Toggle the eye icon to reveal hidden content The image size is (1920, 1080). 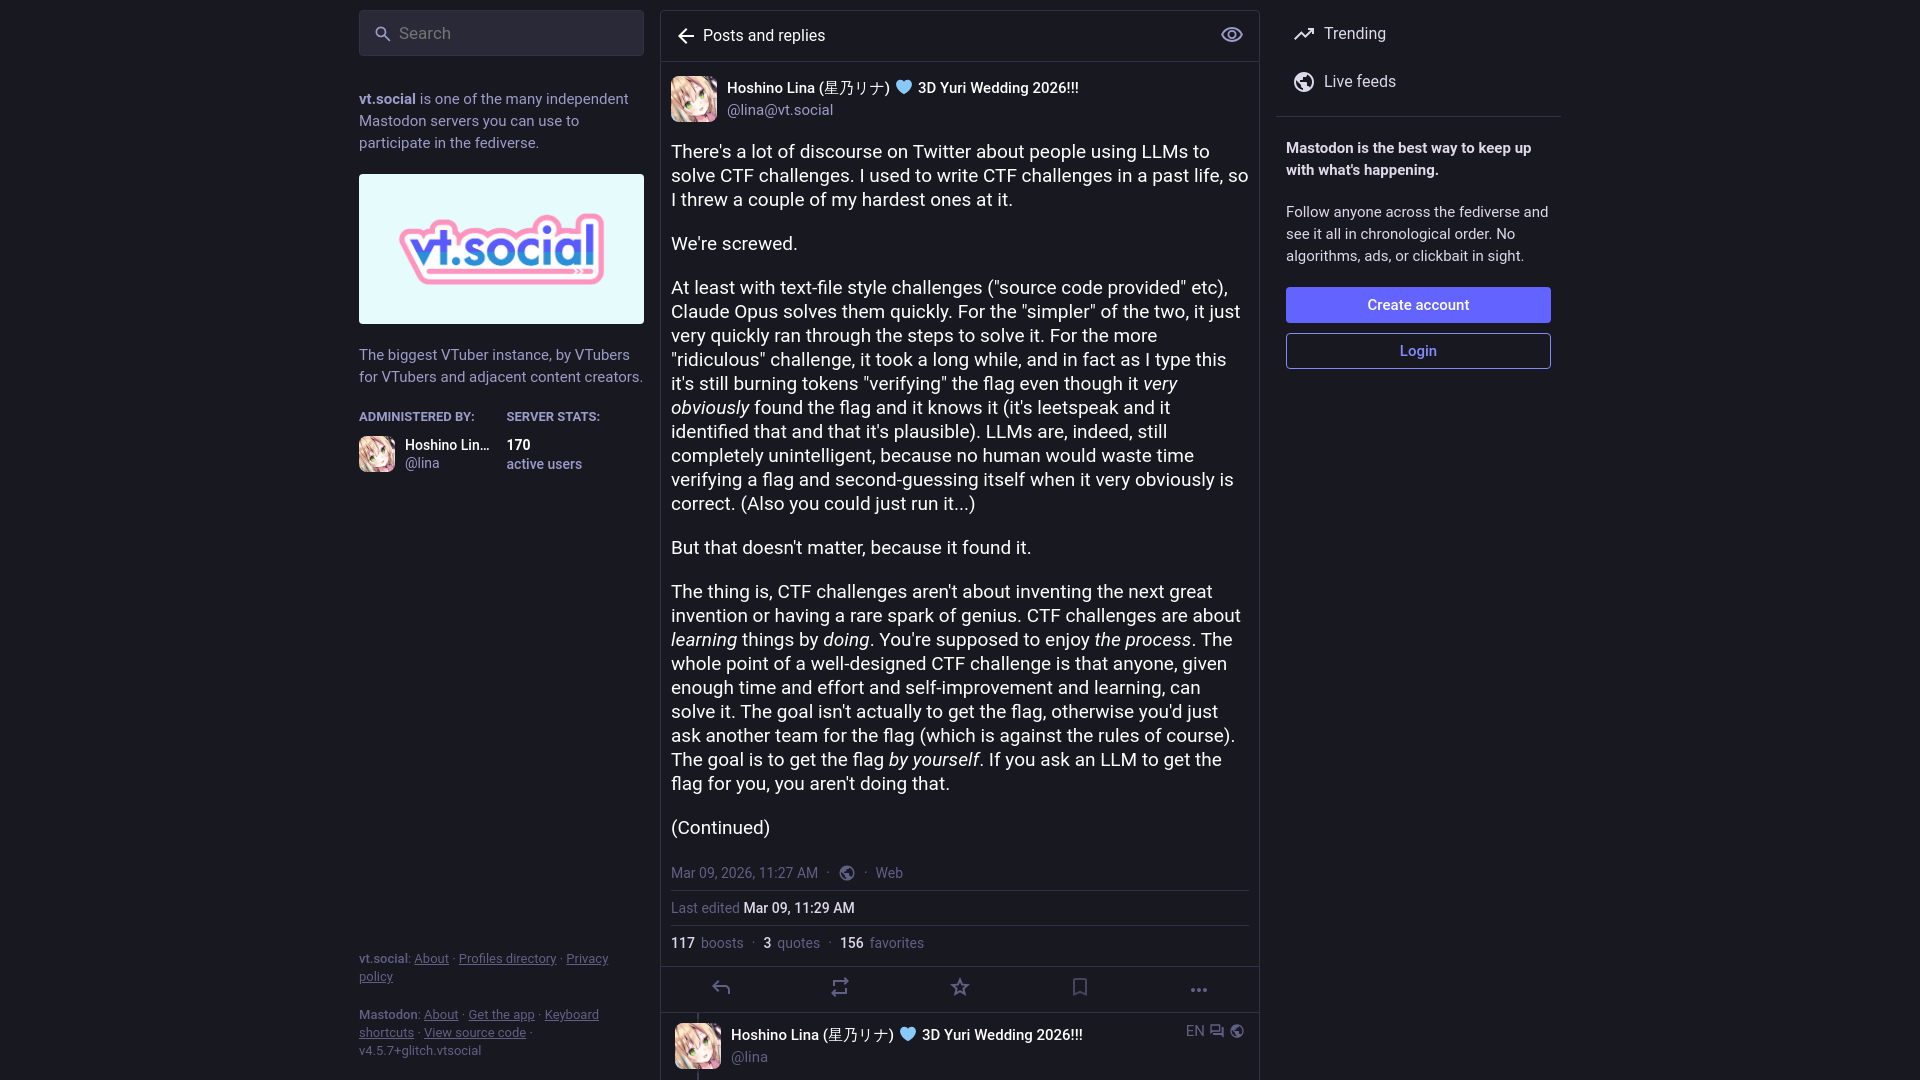1231,34
